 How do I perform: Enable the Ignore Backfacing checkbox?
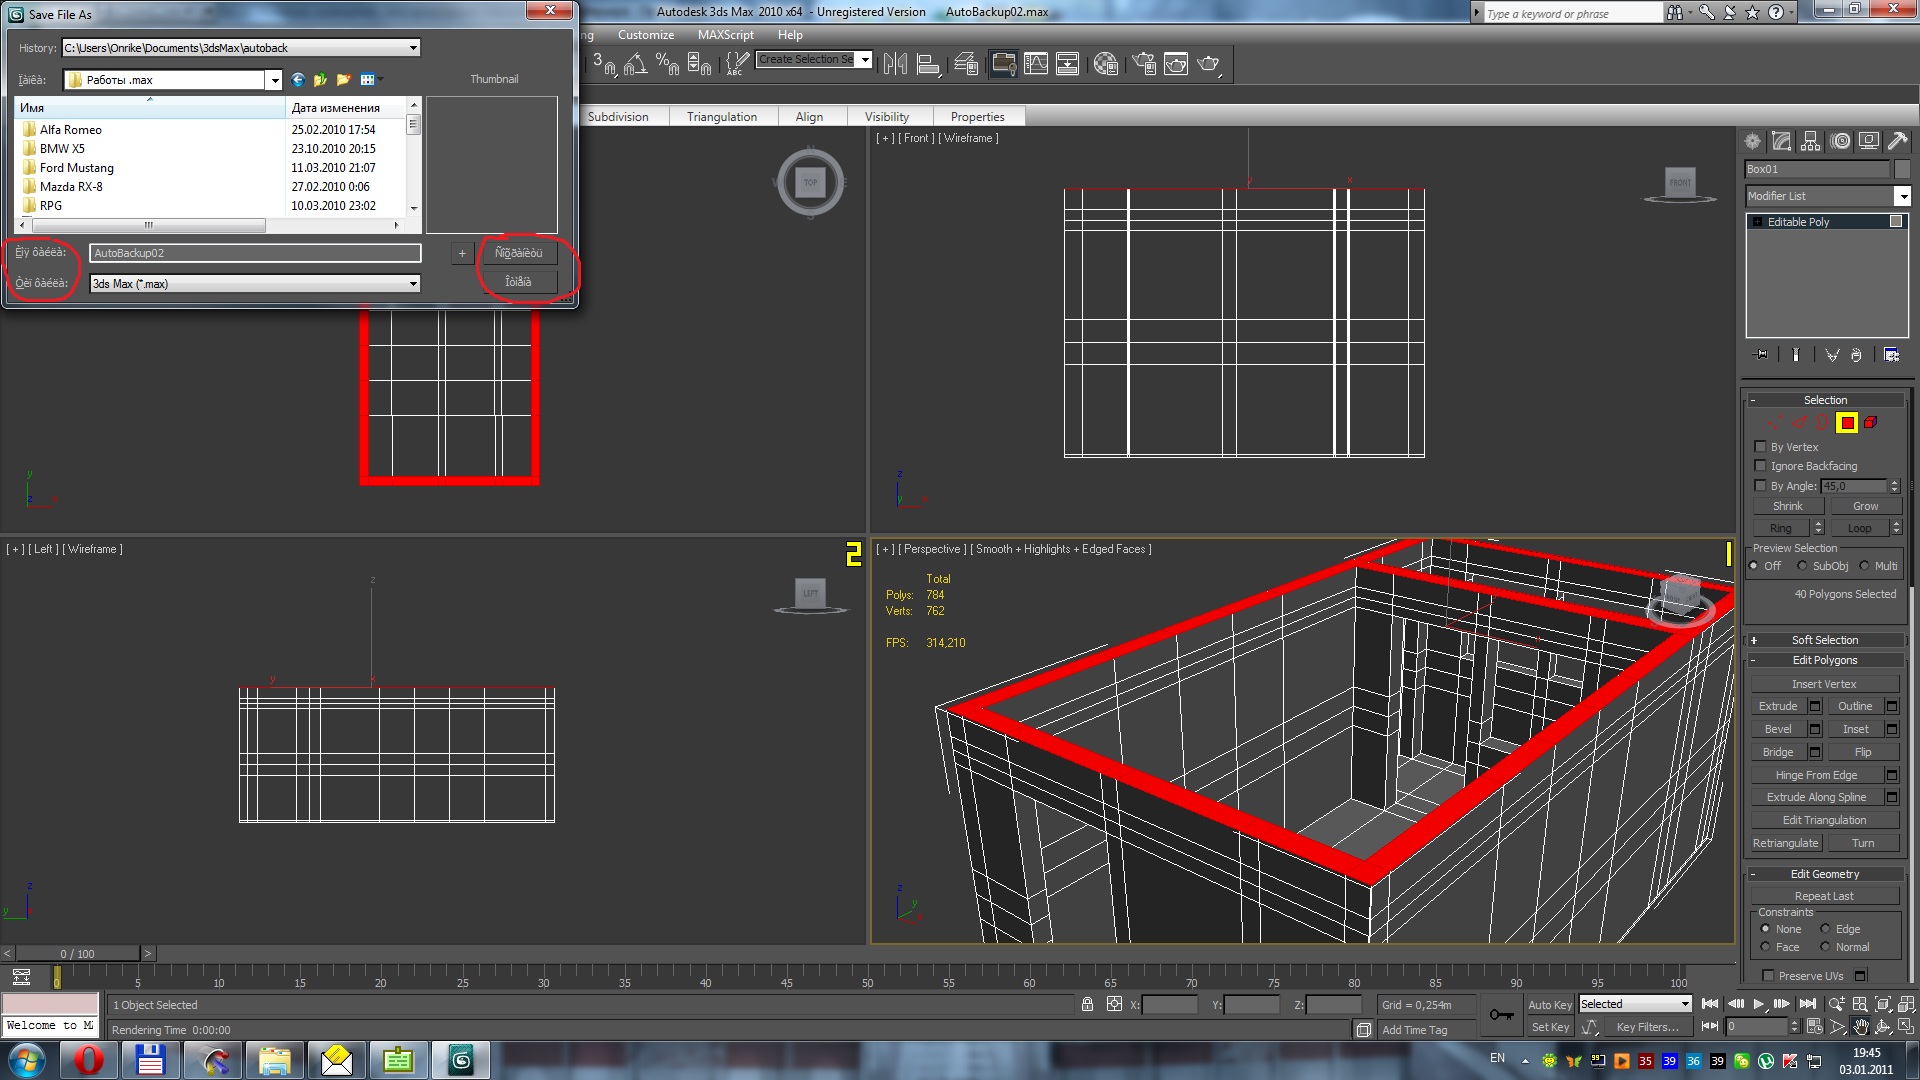pyautogui.click(x=1761, y=466)
